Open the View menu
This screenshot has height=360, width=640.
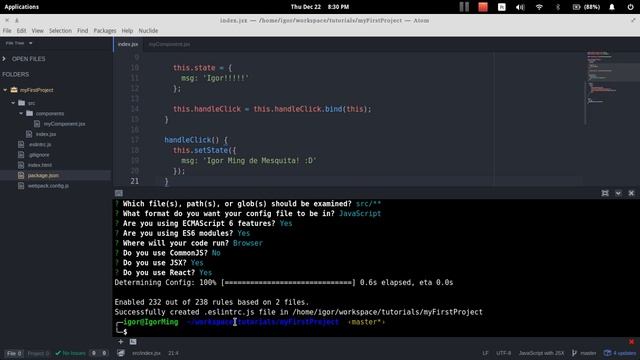click(38, 31)
